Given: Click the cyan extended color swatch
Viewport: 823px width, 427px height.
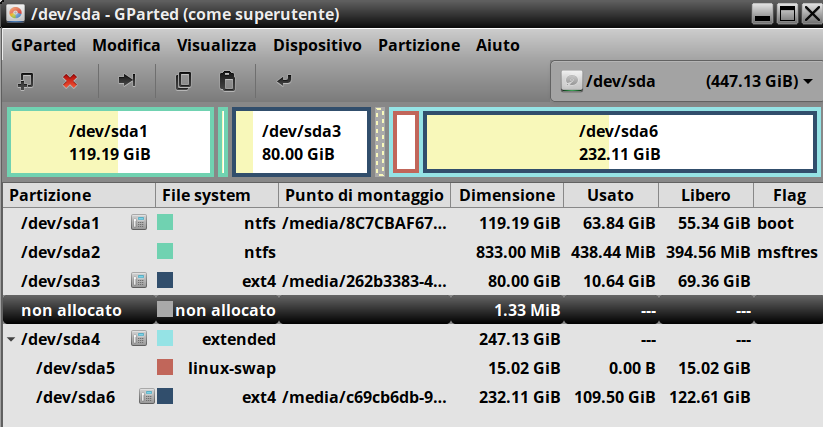Looking at the screenshot, I should [165, 338].
